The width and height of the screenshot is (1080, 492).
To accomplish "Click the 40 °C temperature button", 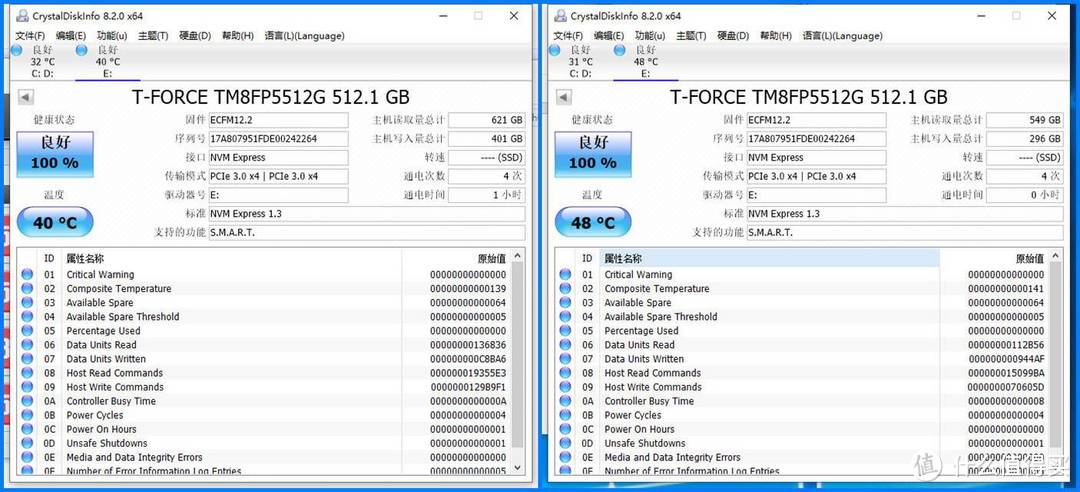I will 54,223.
